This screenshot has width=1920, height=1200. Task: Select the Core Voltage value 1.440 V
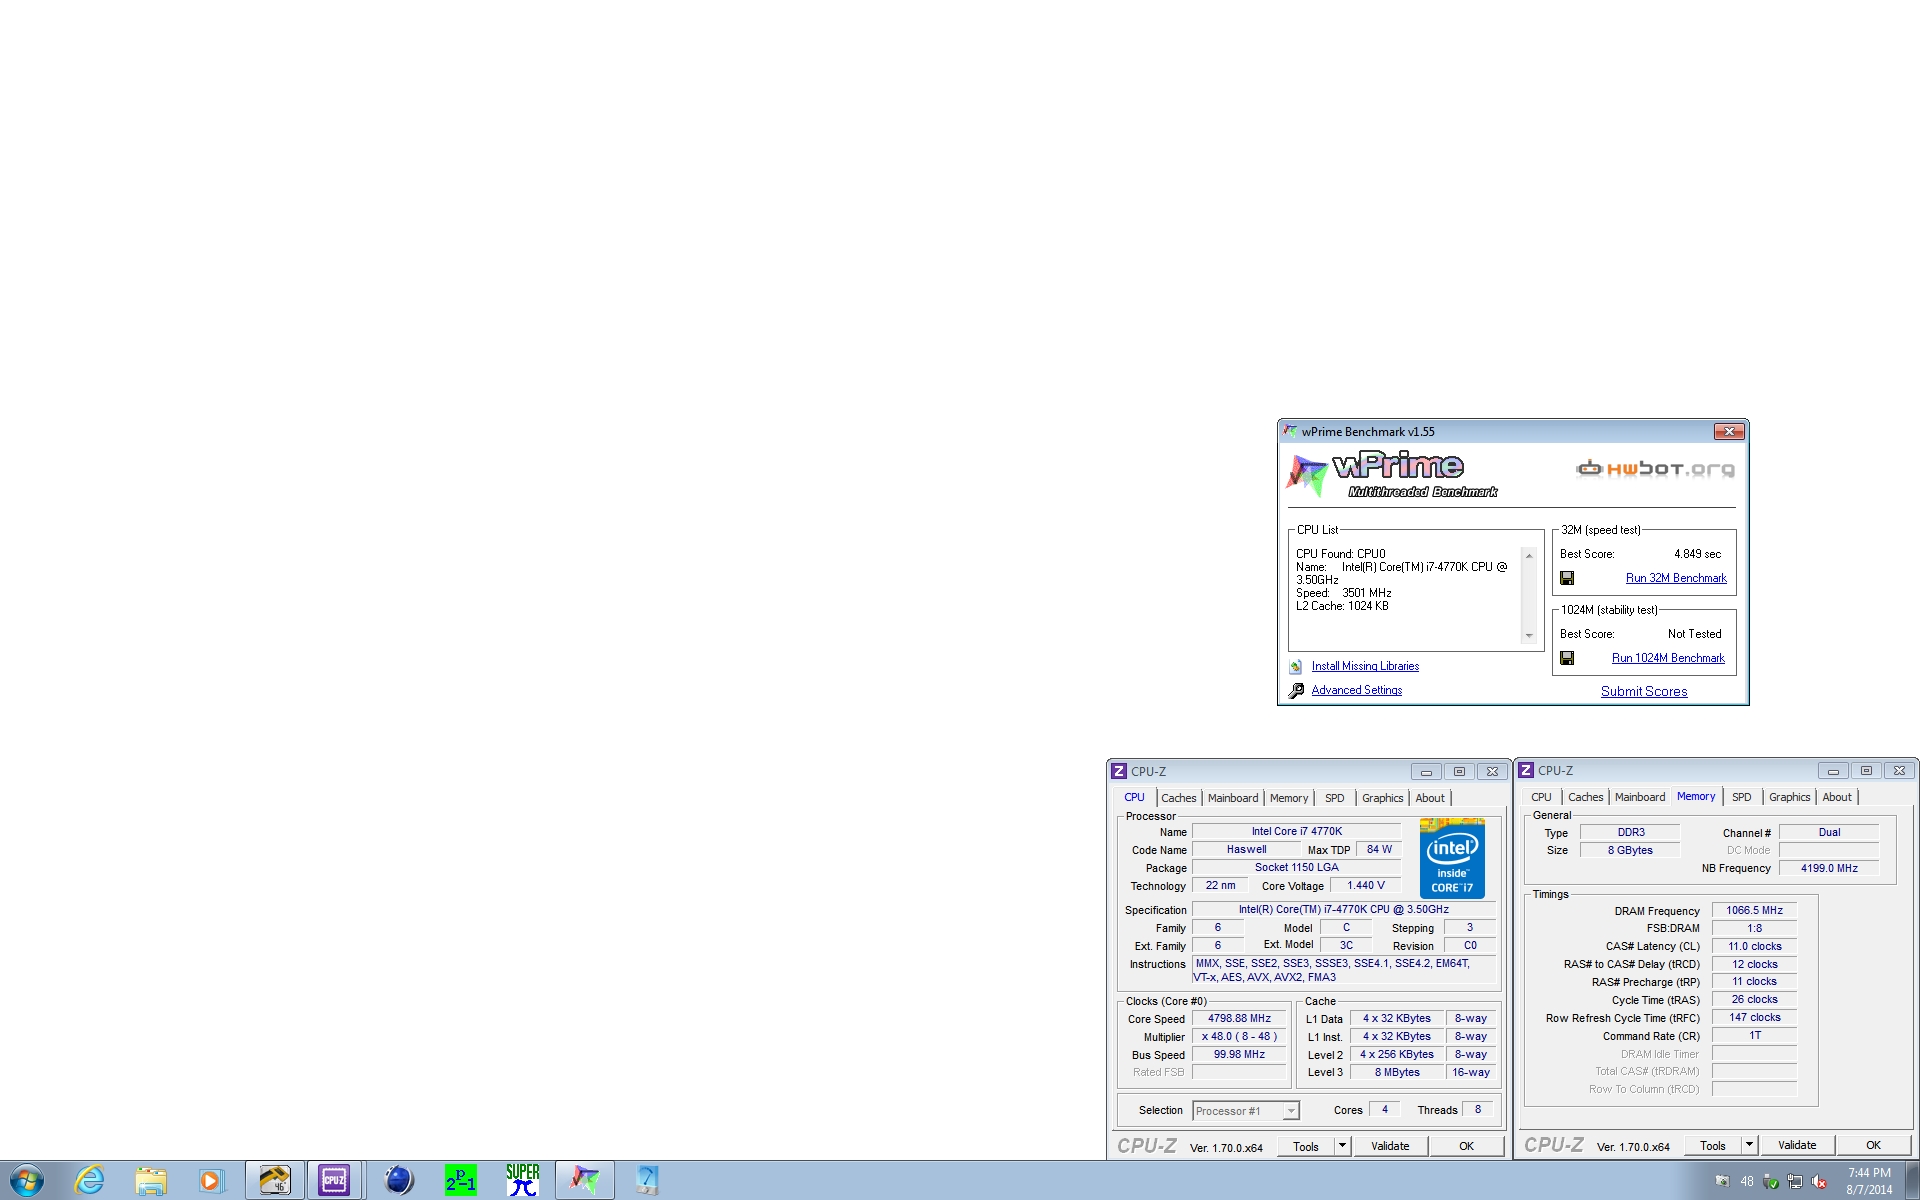(x=1365, y=886)
